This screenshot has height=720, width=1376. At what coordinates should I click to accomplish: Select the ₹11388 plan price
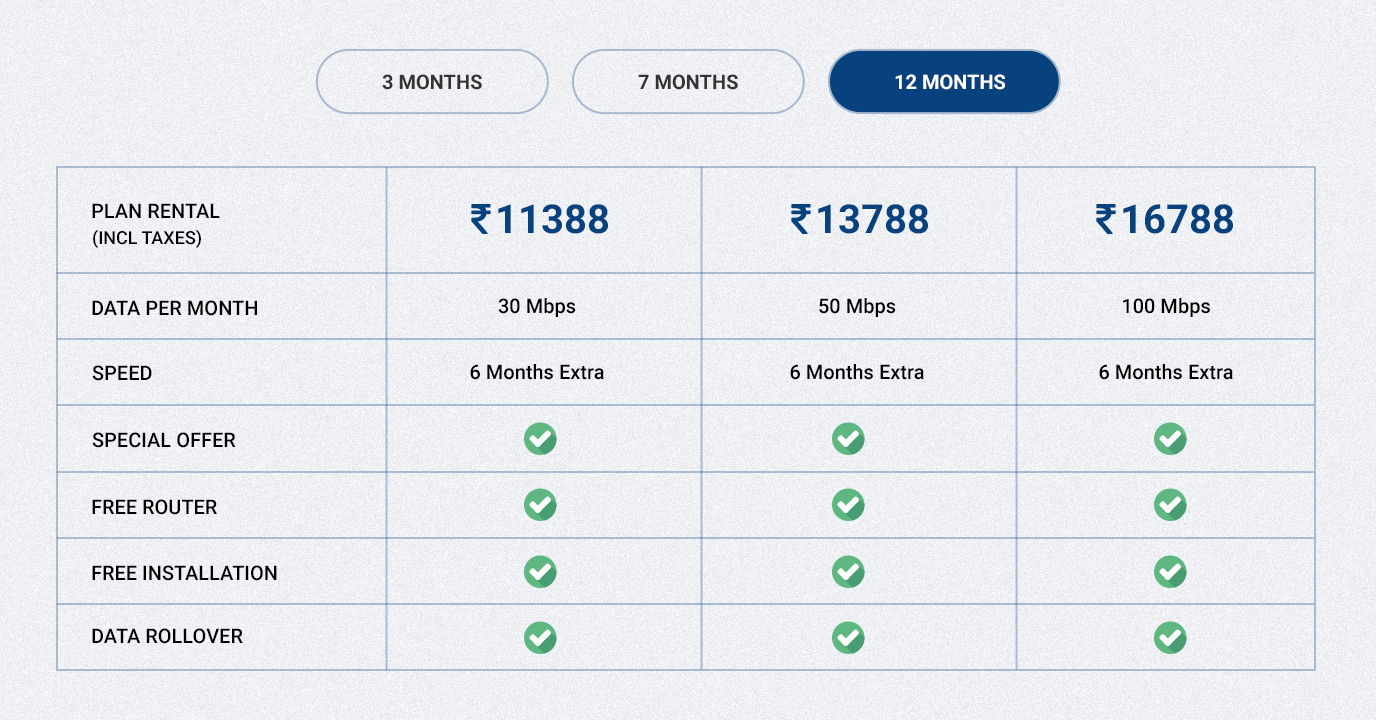click(x=539, y=219)
